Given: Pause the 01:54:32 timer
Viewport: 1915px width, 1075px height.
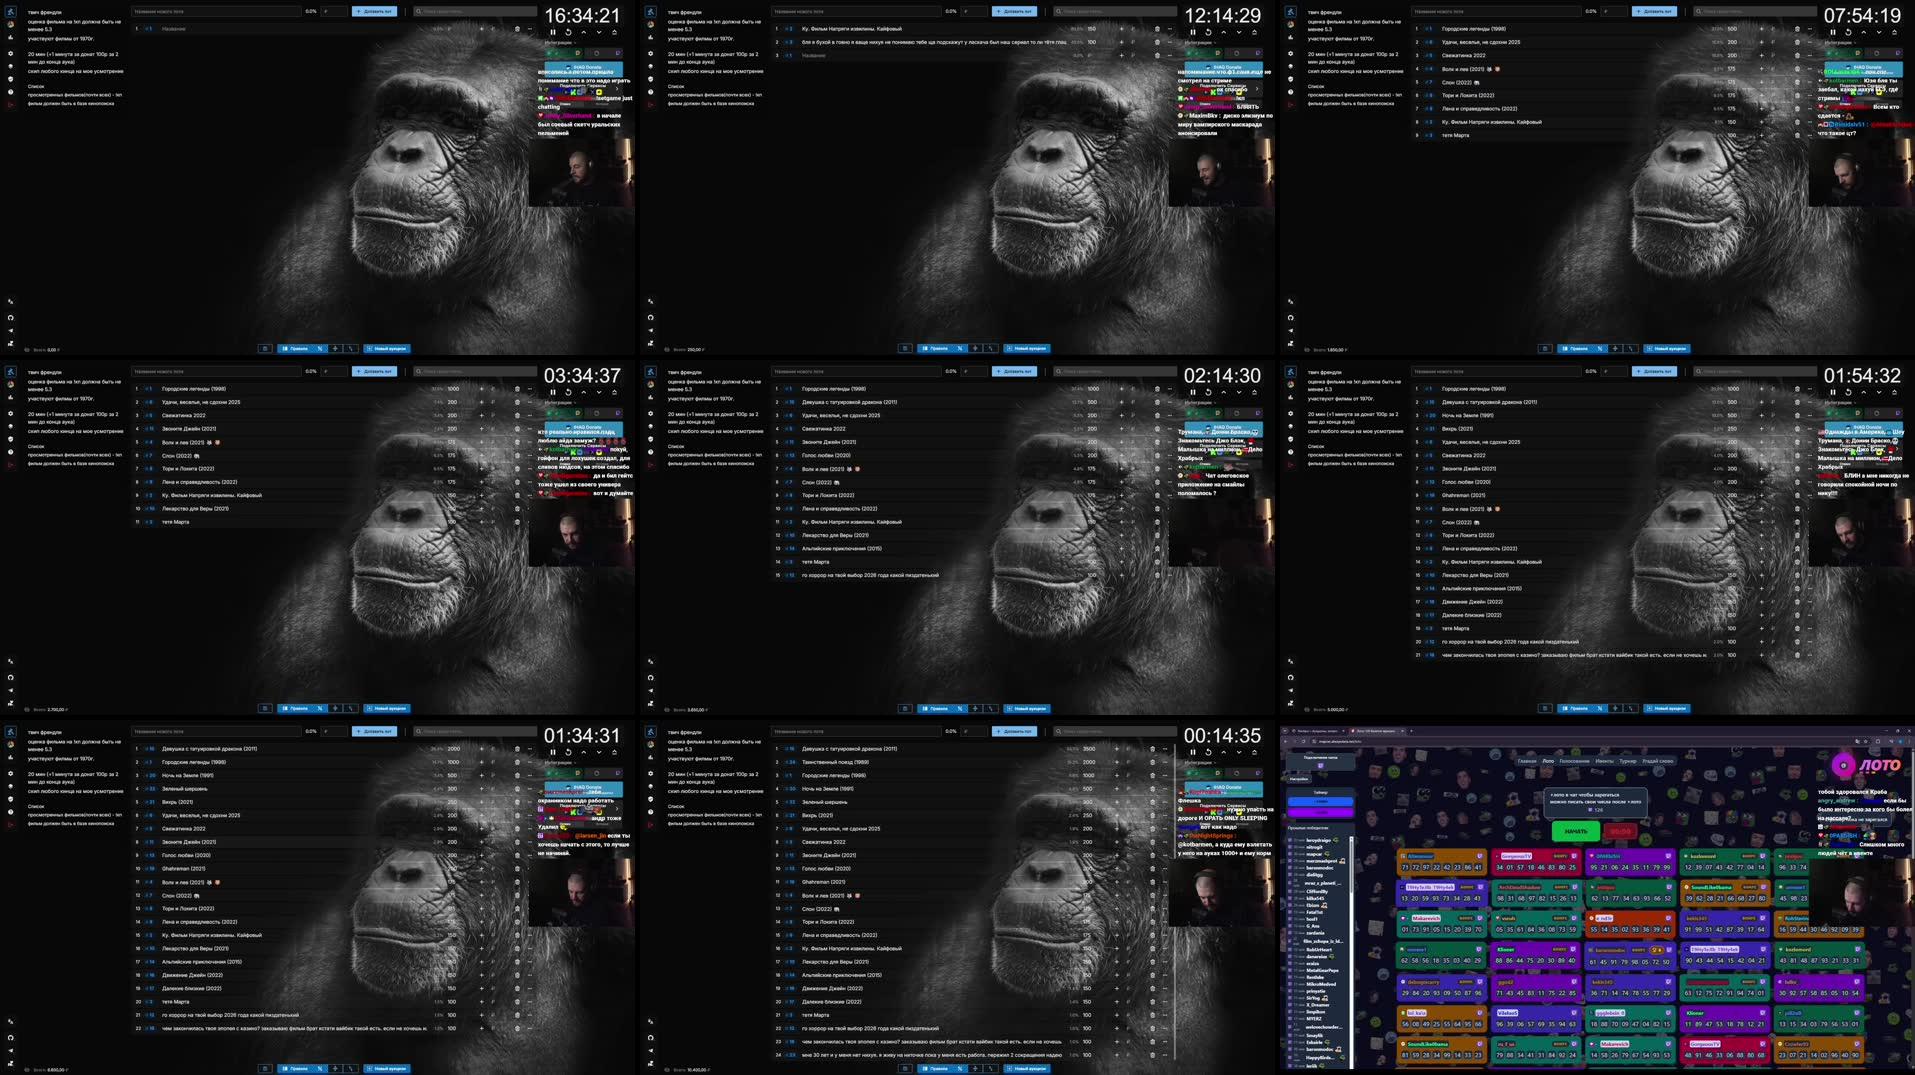Looking at the screenshot, I should 1833,392.
